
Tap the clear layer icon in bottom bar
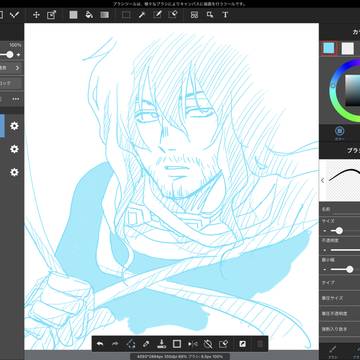pyautogui.click(x=224, y=344)
